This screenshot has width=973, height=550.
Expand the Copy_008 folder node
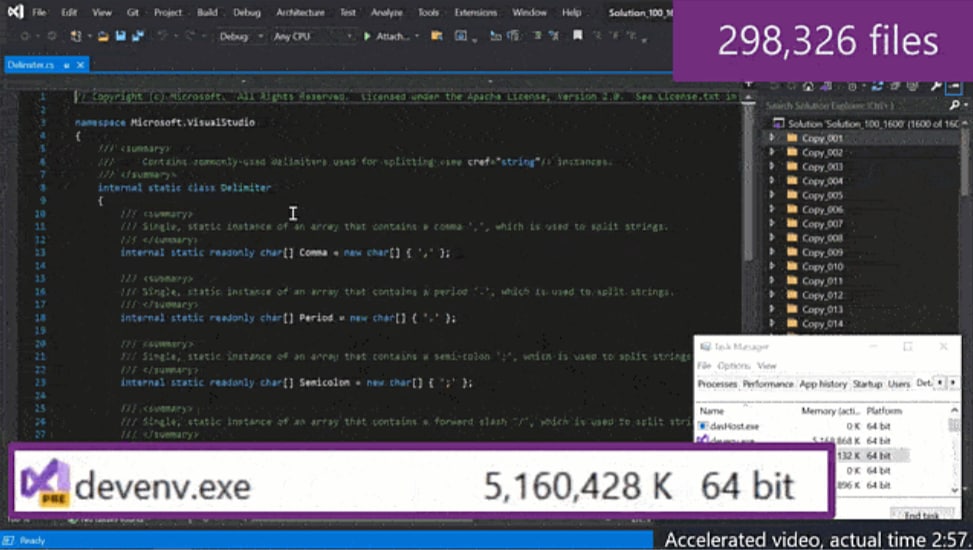(x=772, y=238)
